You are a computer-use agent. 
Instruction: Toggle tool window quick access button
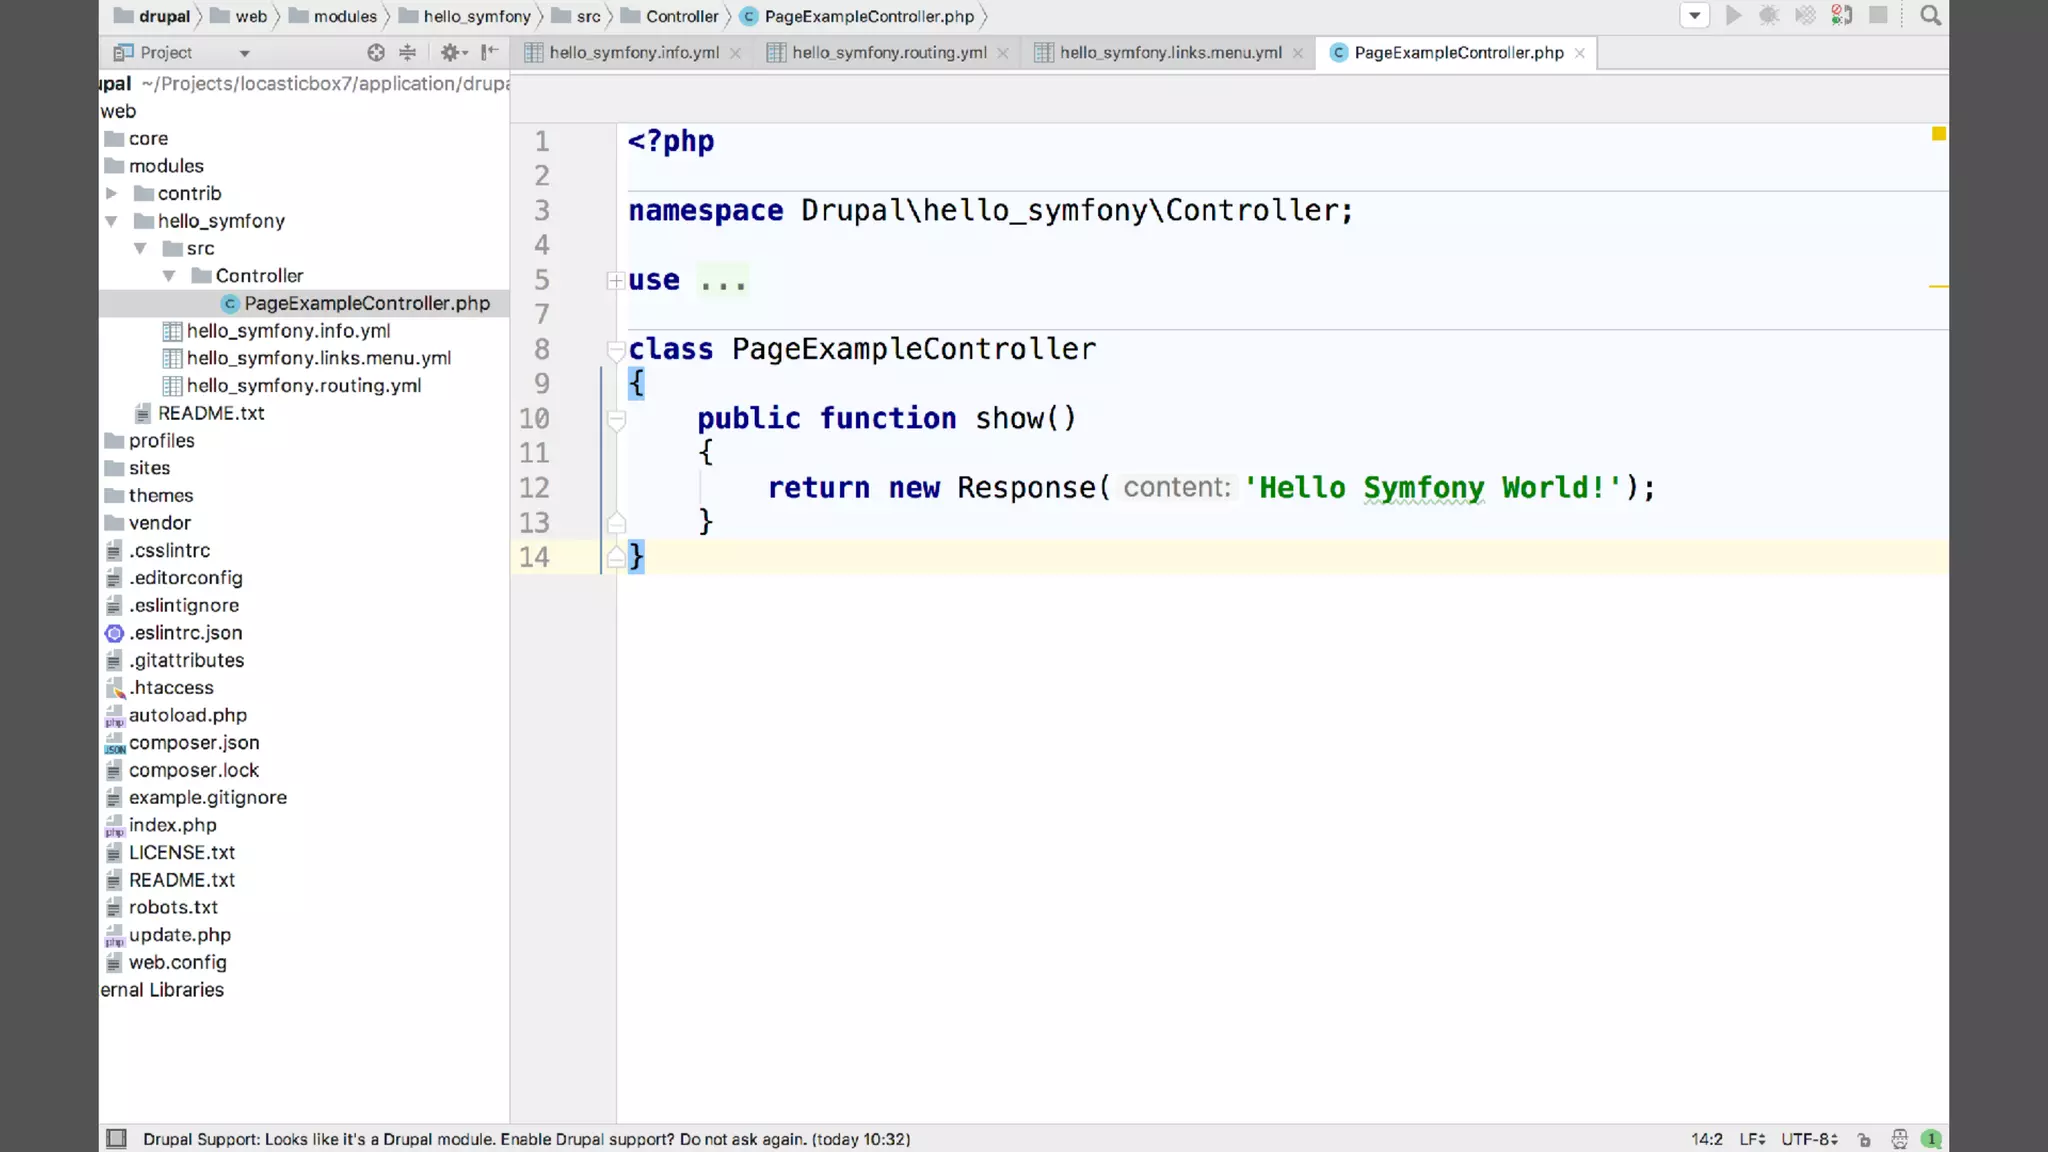point(117,1139)
